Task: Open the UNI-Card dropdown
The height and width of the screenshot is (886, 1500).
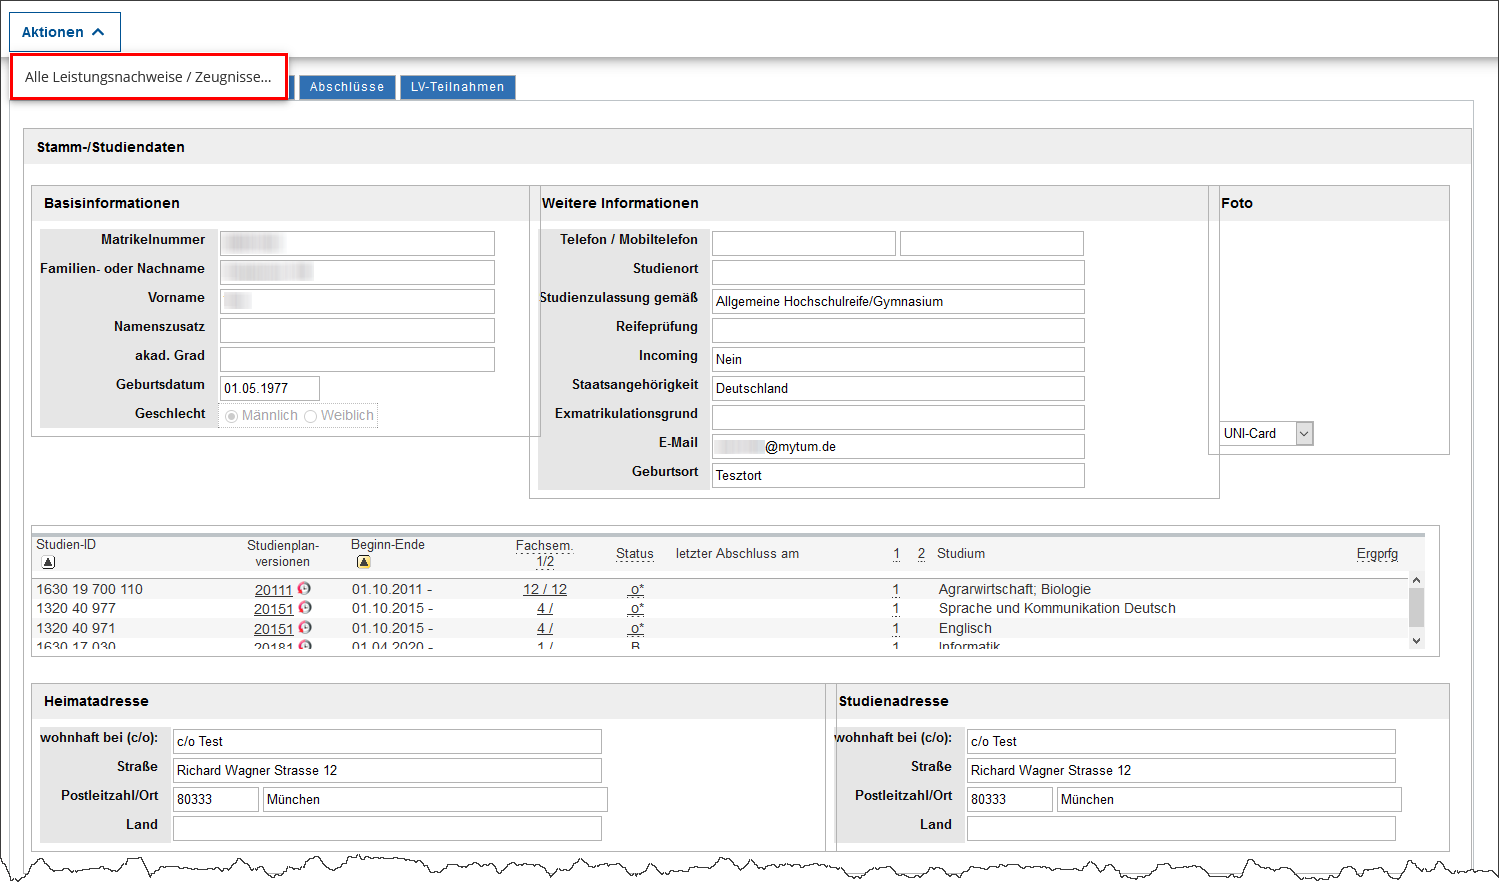Action: pos(1304,433)
